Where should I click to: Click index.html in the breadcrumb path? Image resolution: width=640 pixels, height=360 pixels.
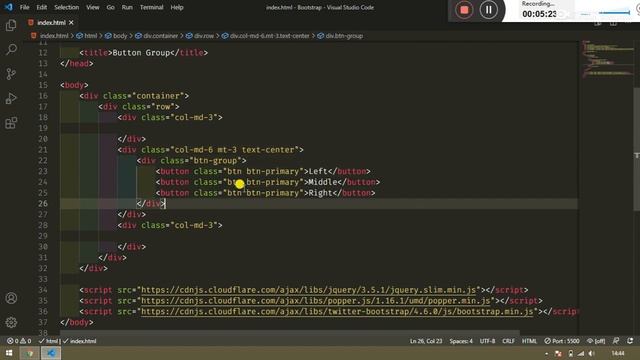click(x=54, y=36)
